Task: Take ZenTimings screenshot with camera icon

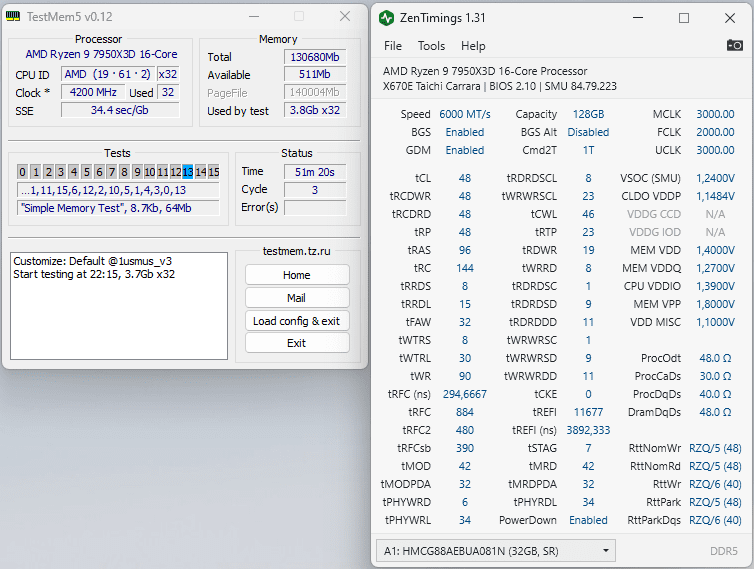Action: (x=734, y=45)
